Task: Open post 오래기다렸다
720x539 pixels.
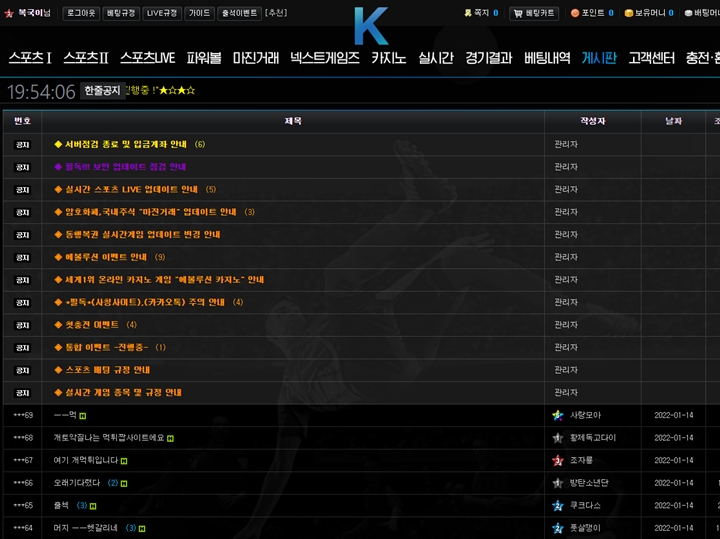Action: tap(77, 483)
